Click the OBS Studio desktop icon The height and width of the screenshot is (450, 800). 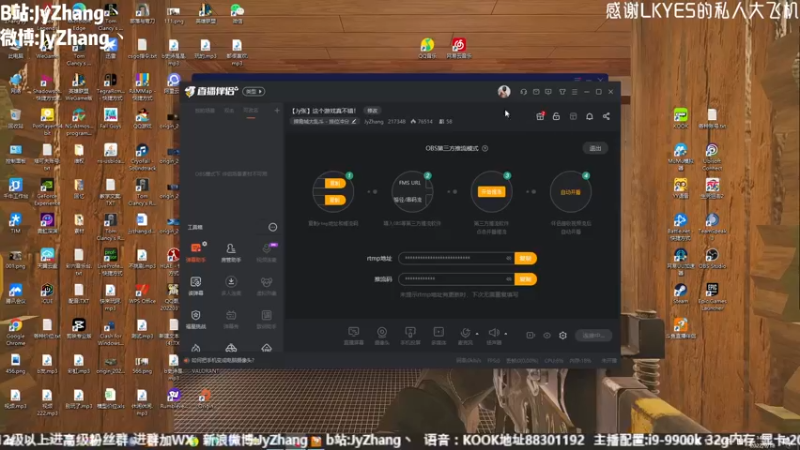pos(712,259)
